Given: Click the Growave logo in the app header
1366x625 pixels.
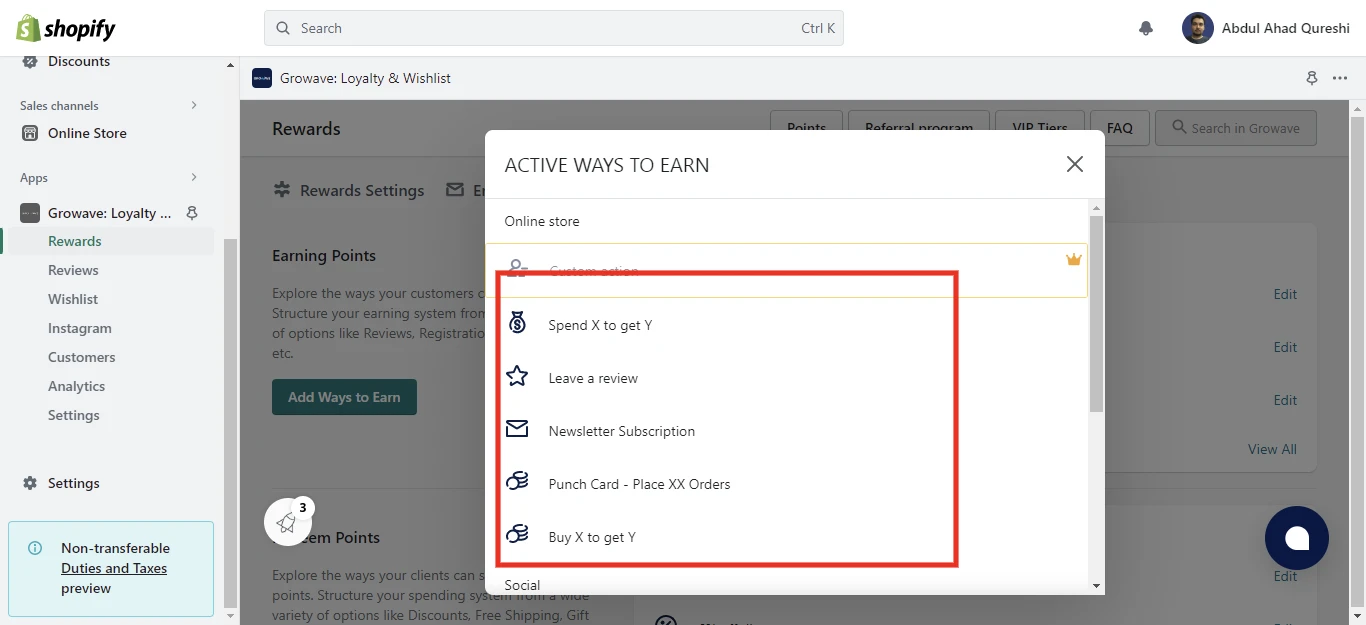Looking at the screenshot, I should tap(262, 78).
